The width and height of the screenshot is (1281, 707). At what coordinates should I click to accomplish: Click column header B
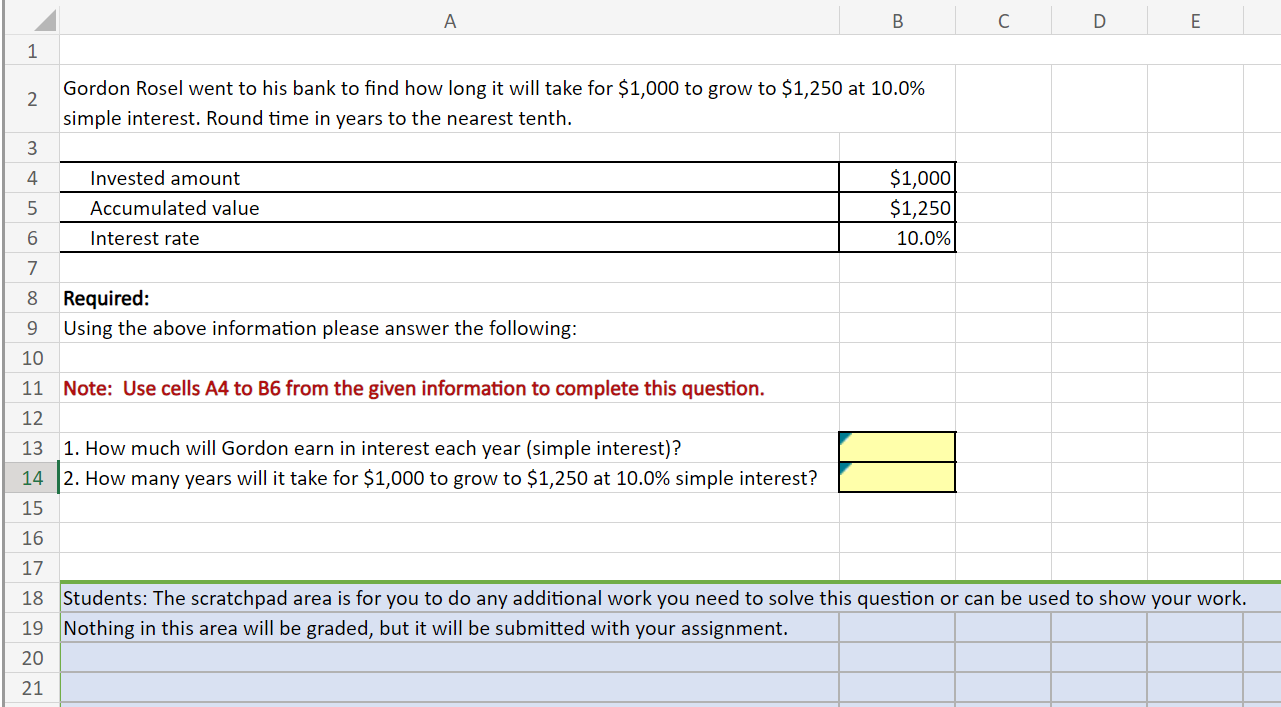tap(896, 20)
